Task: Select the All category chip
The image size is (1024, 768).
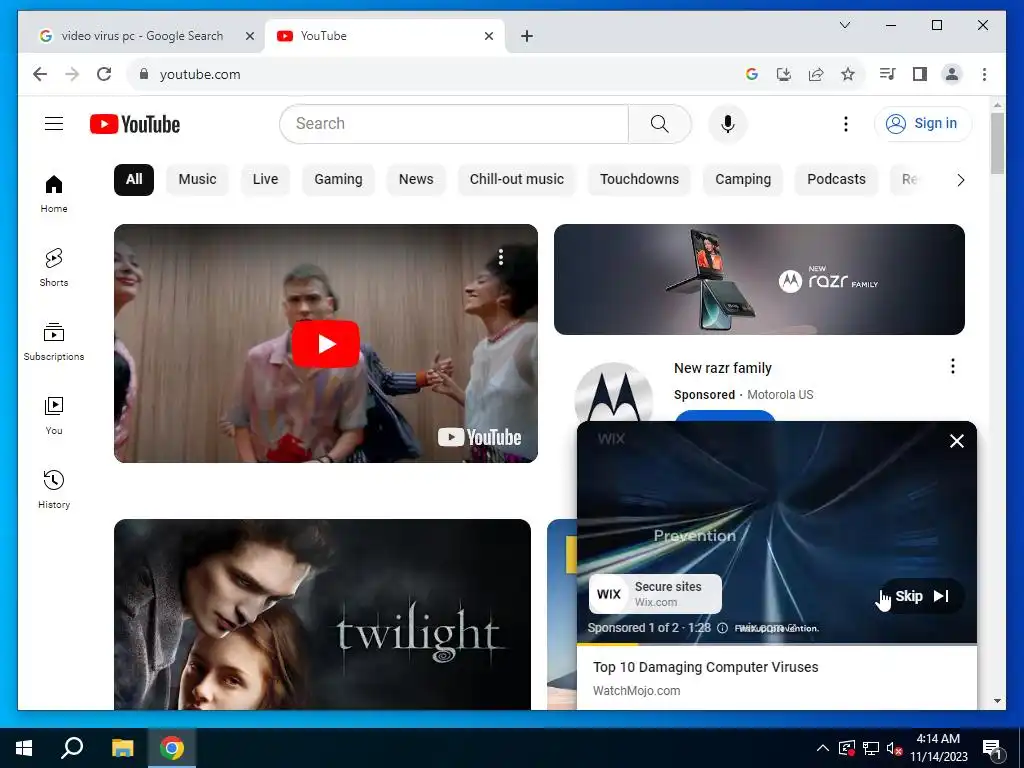Action: pos(134,180)
